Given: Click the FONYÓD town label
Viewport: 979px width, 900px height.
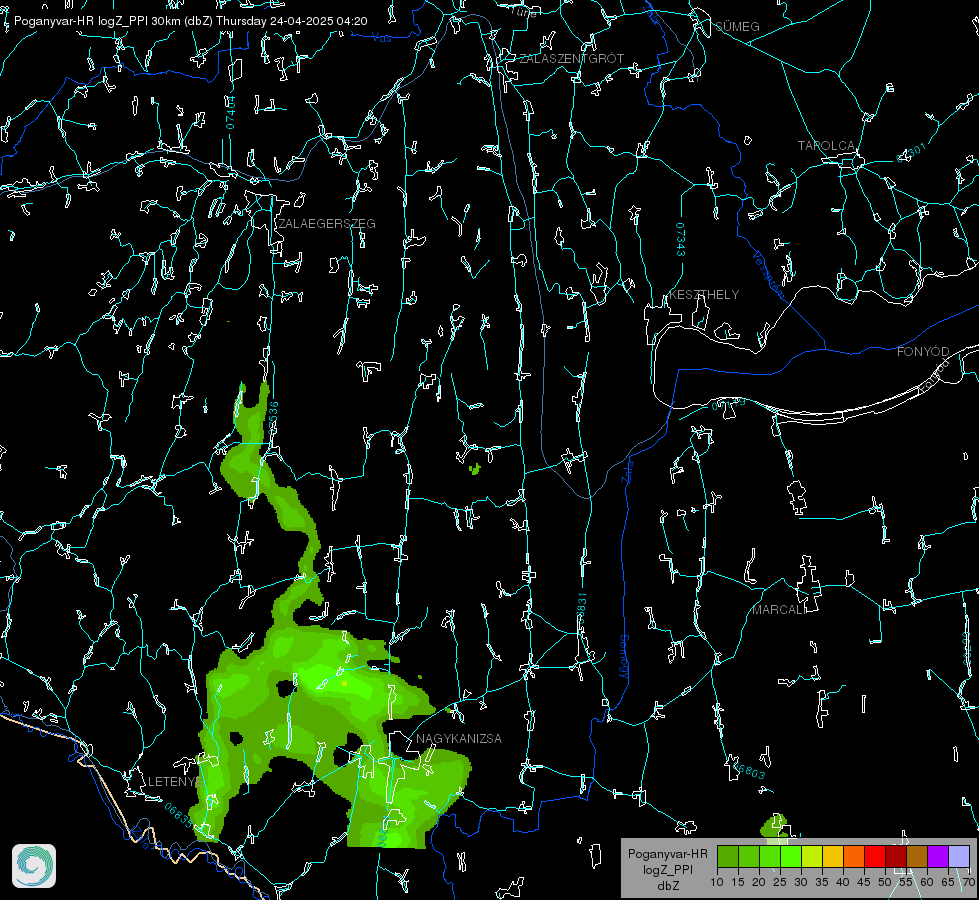Looking at the screenshot, I should click(x=923, y=352).
